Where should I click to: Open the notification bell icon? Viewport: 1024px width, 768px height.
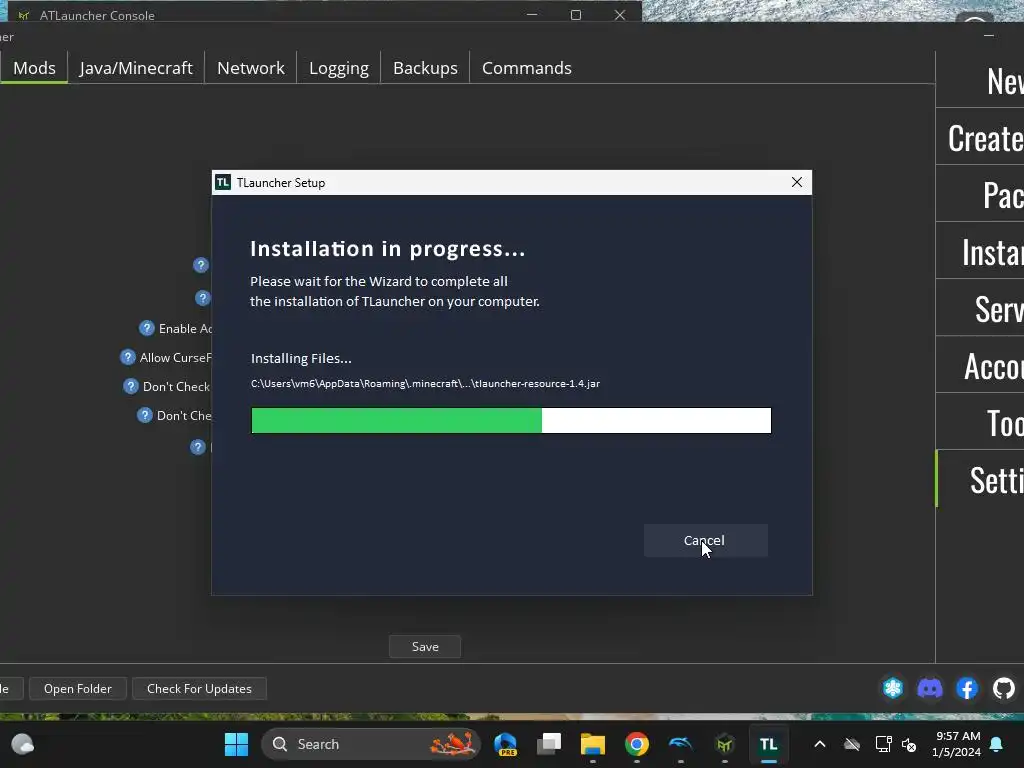(x=997, y=744)
